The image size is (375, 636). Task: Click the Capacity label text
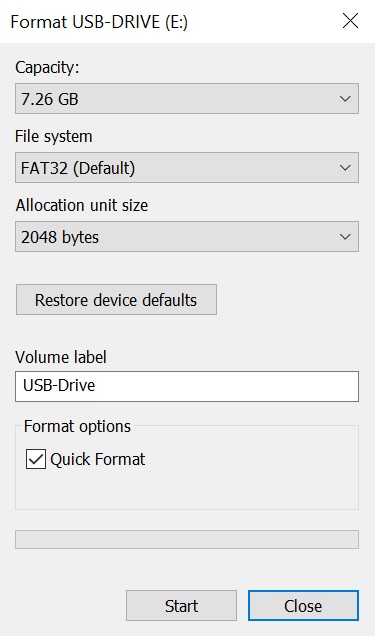pyautogui.click(x=47, y=67)
